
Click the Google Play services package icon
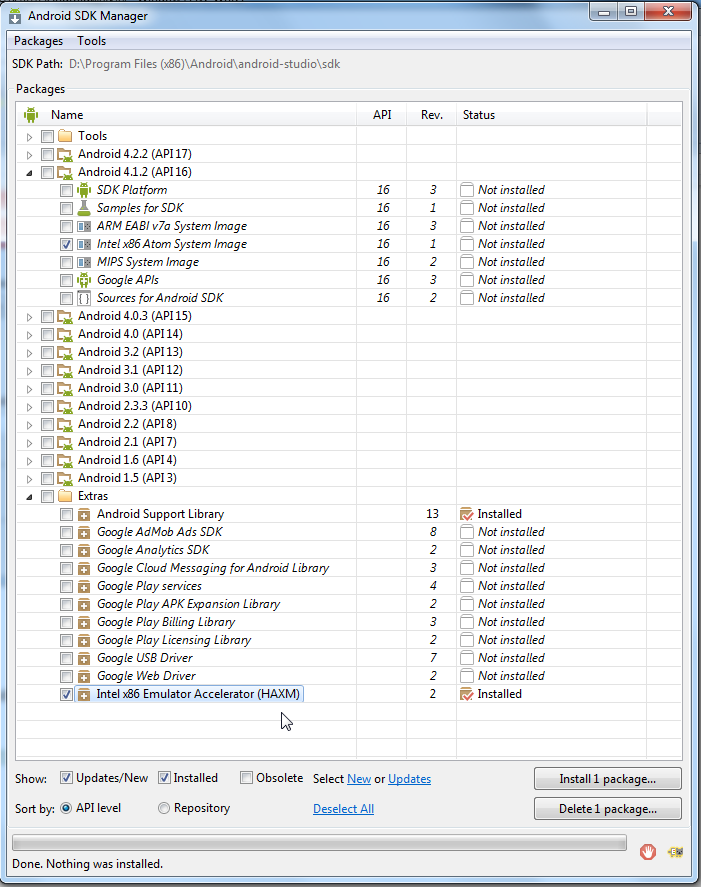(x=84, y=586)
